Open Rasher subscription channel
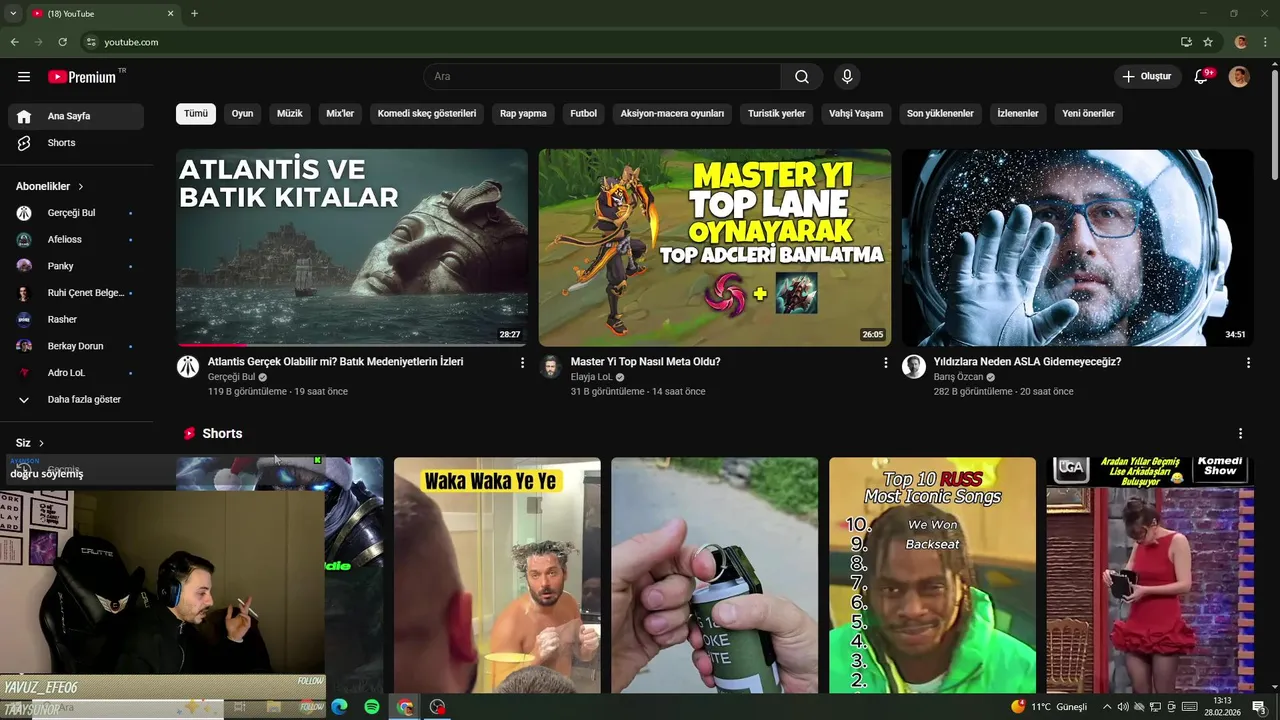The width and height of the screenshot is (1280, 720). [x=76, y=320]
